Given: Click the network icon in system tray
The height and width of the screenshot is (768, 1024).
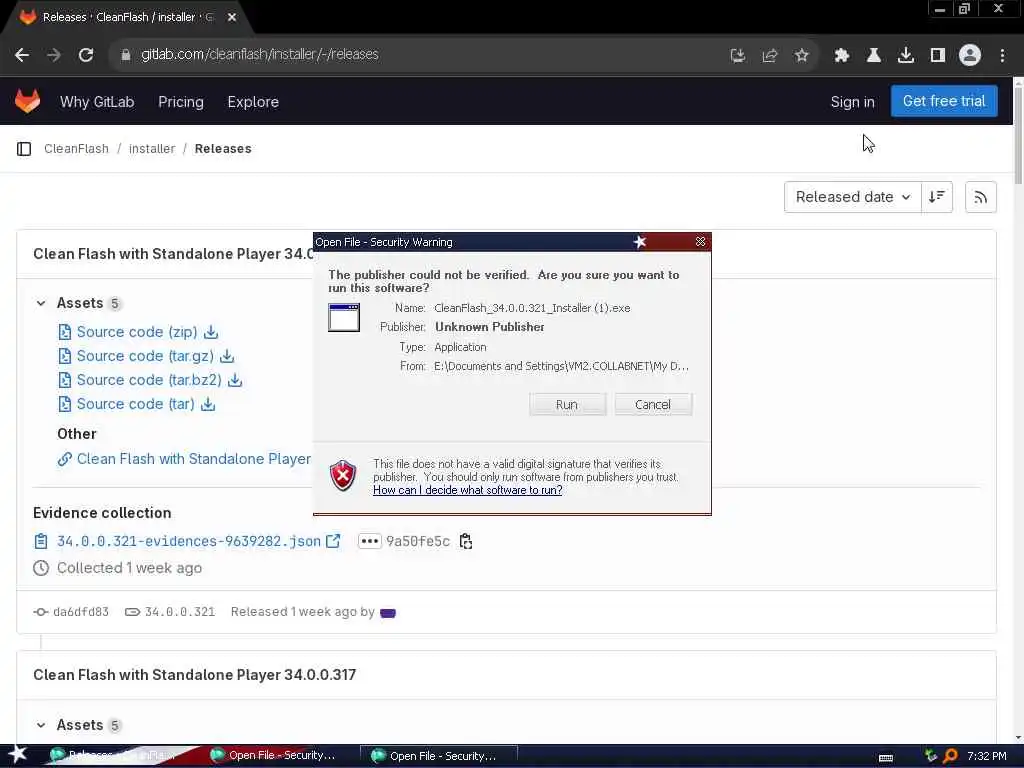Looking at the screenshot, I should [931, 756].
